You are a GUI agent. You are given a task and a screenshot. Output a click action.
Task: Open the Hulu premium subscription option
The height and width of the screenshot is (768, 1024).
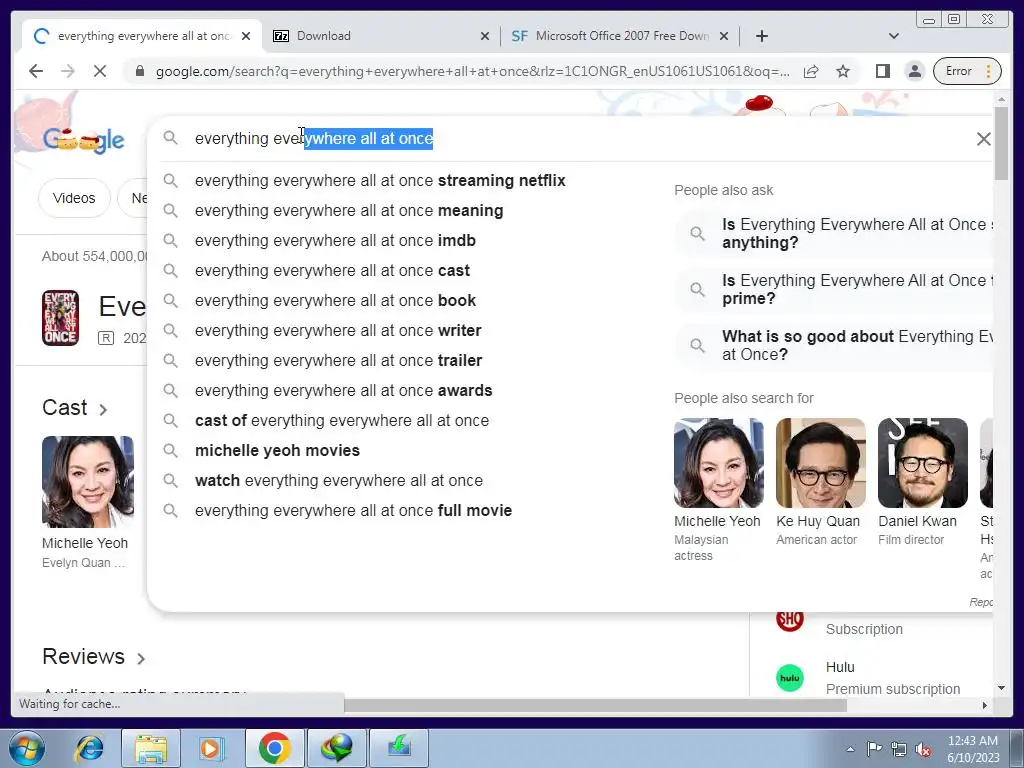tap(869, 678)
